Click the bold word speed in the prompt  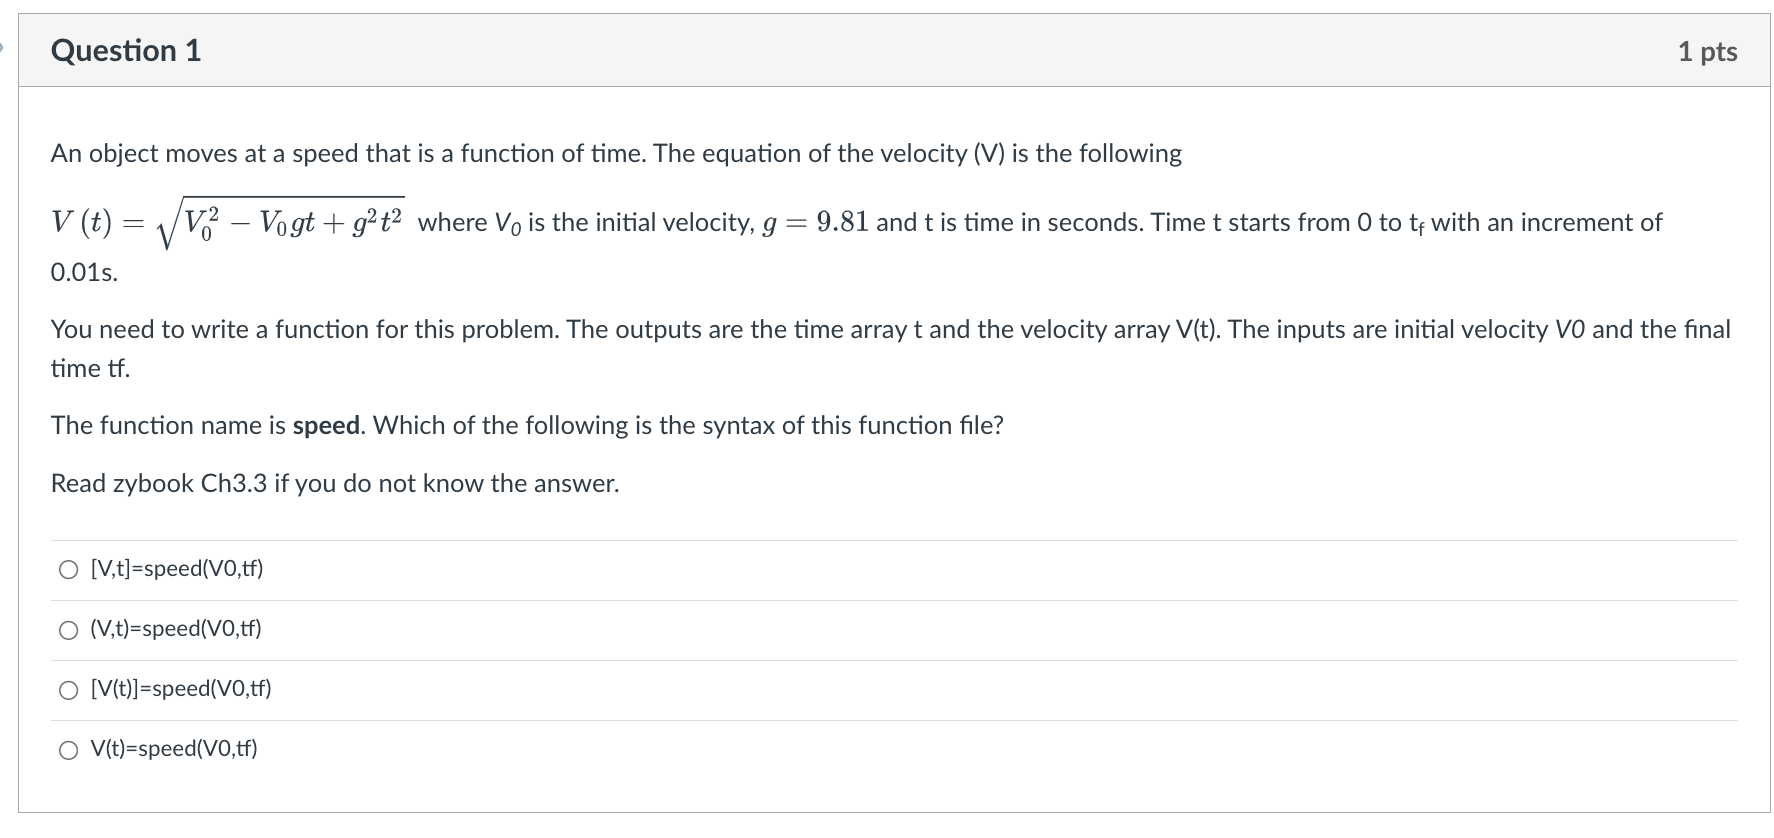click(321, 425)
